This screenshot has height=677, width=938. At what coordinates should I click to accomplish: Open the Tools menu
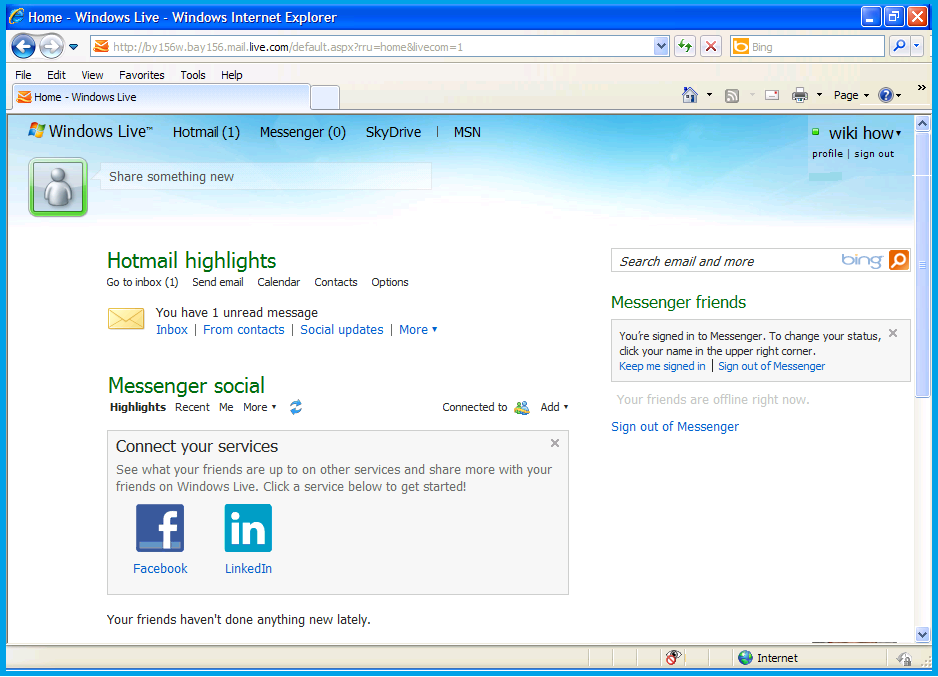coord(193,75)
